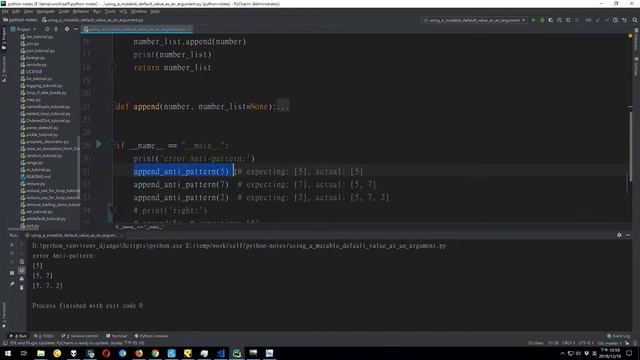Open the run configuration dropdown
The image size is (640, 360).
coord(474,20)
